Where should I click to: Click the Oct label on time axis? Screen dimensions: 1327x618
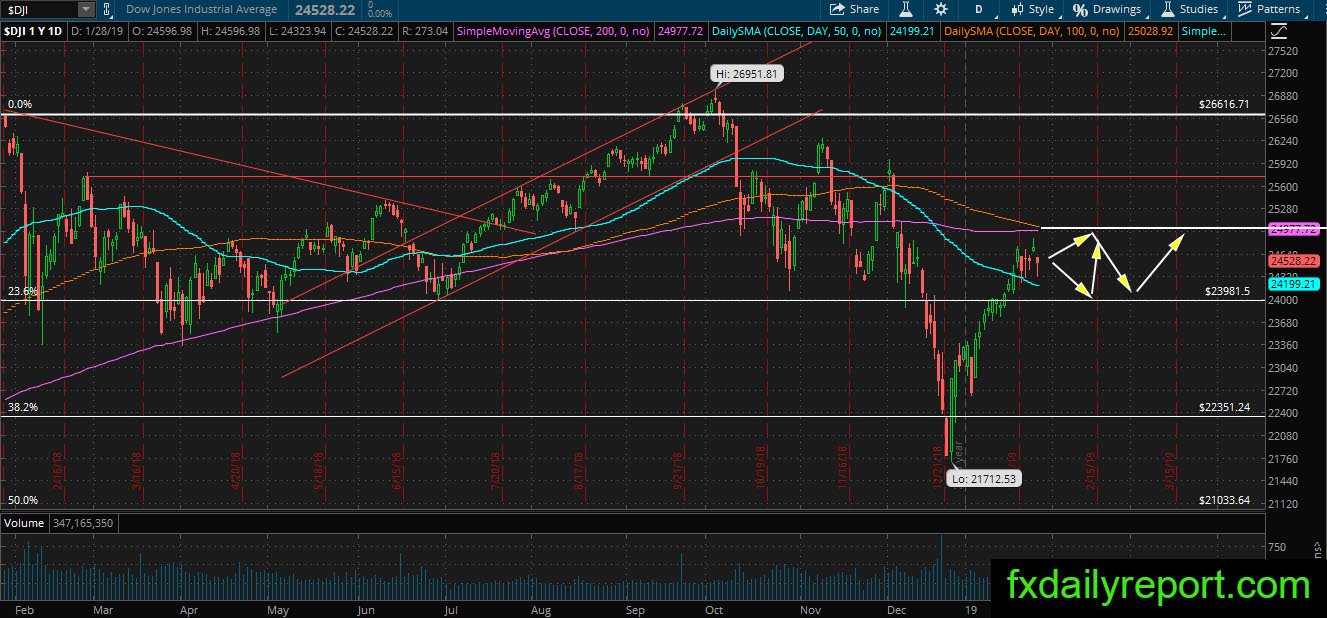713,608
